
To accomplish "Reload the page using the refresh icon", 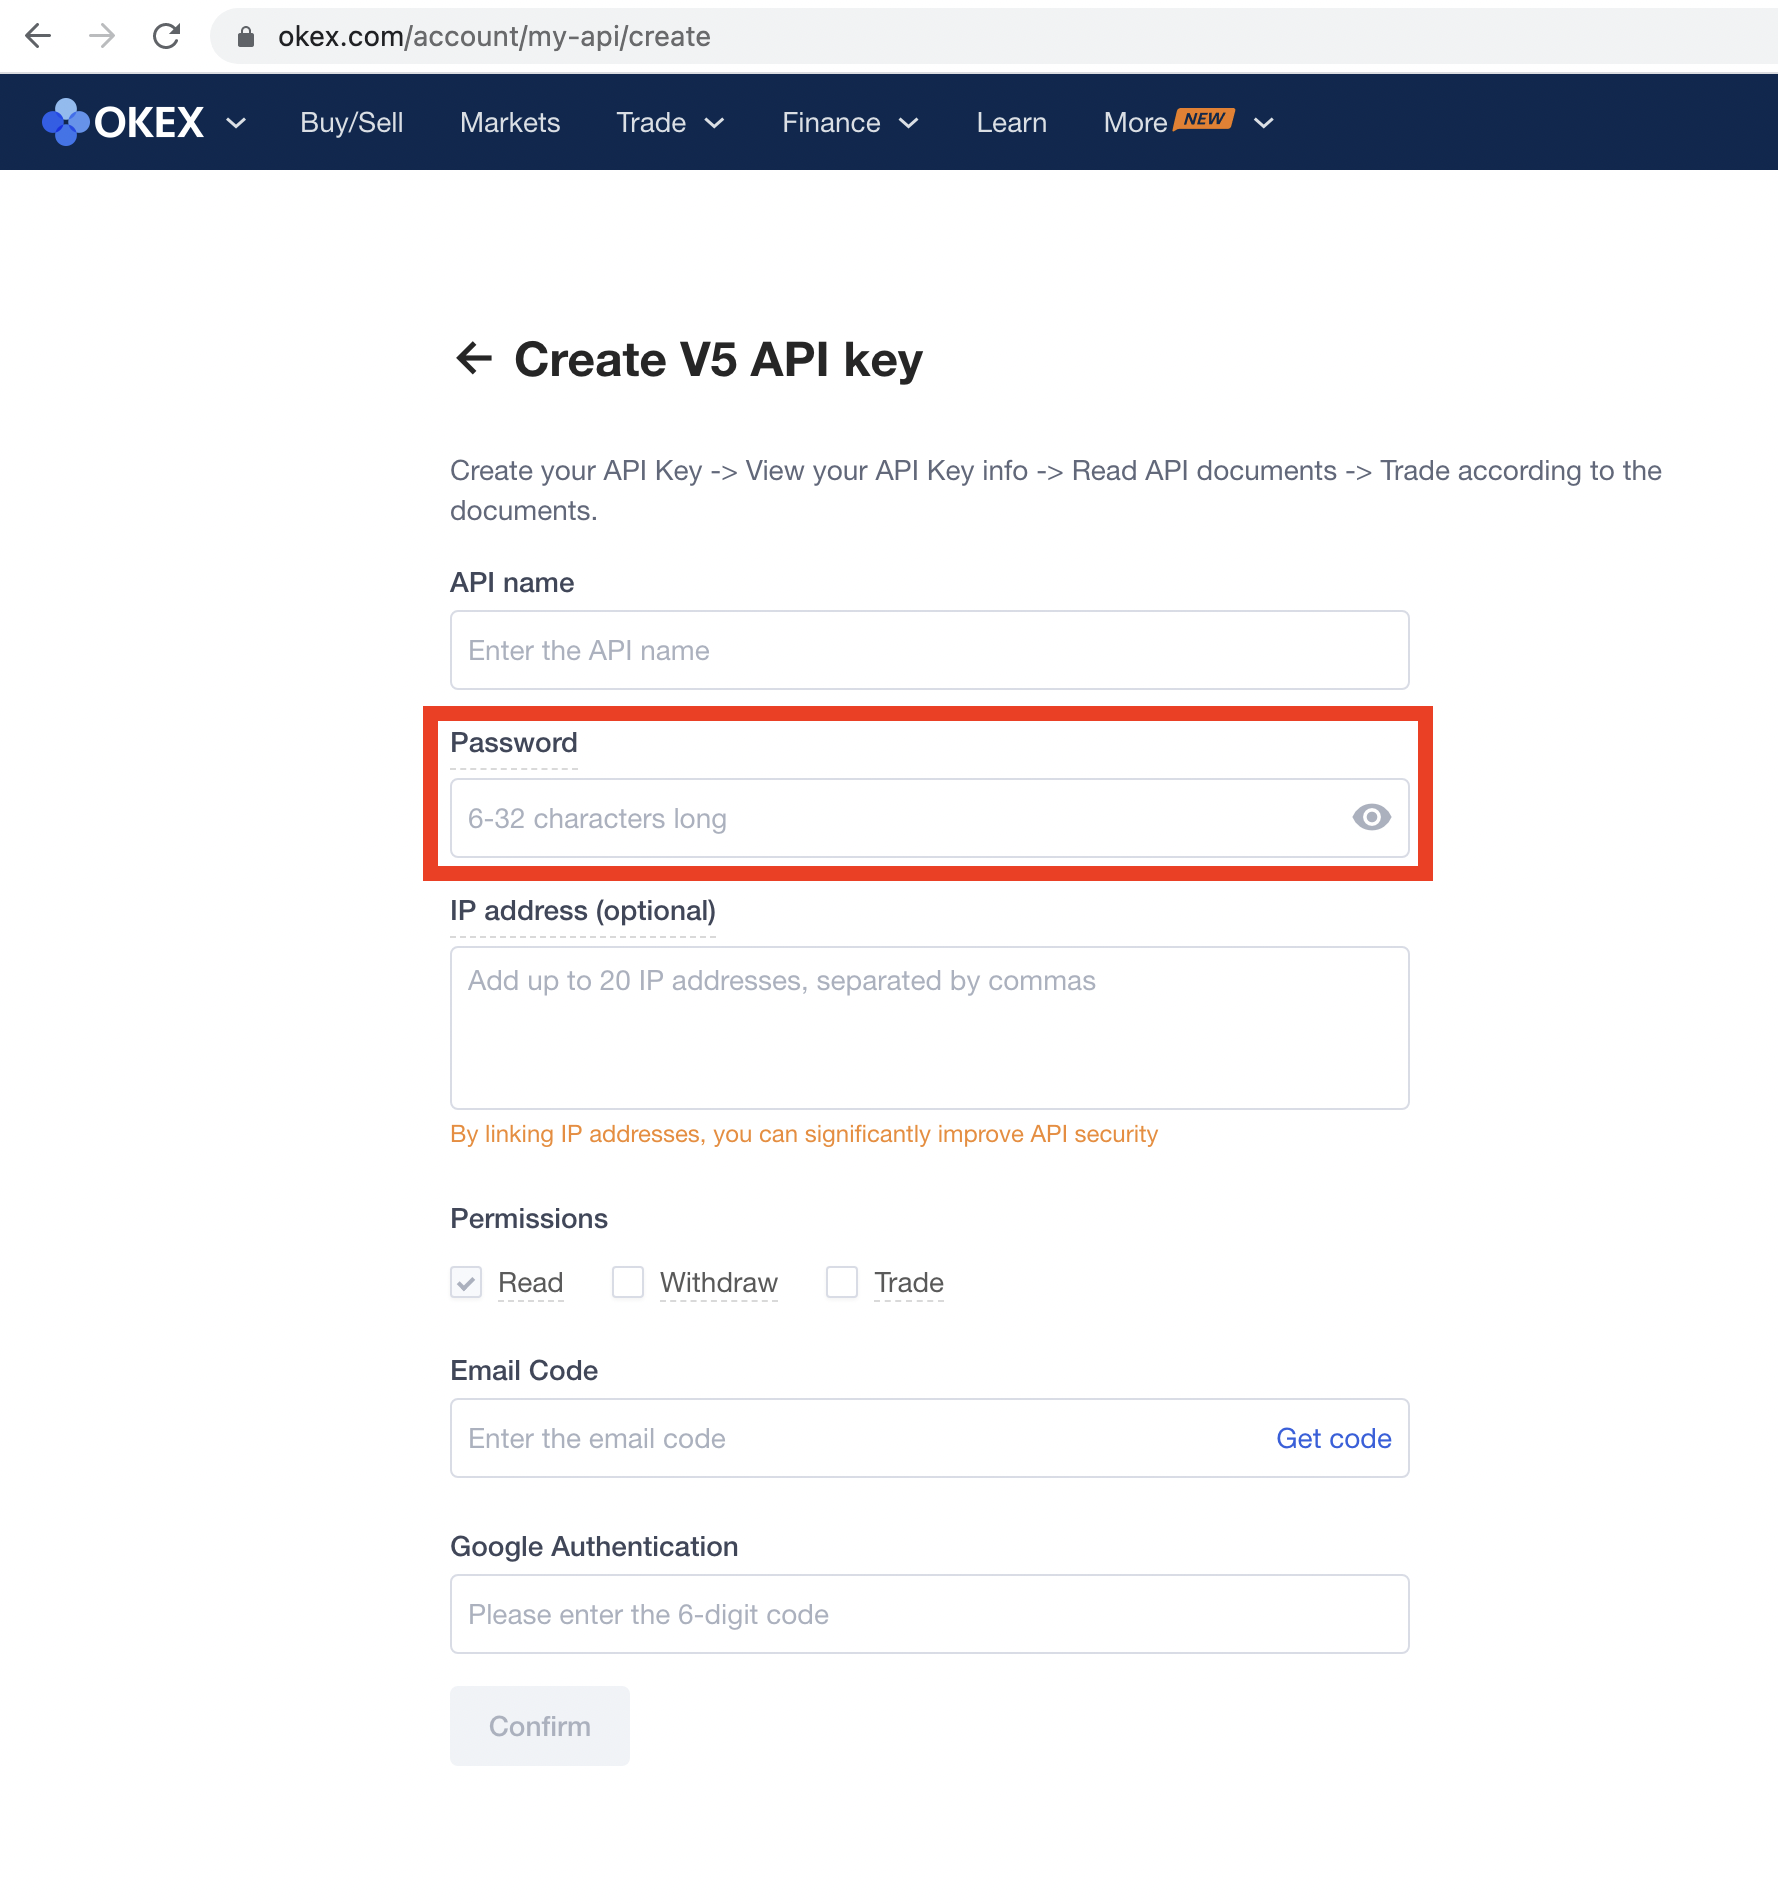I will tap(167, 36).
